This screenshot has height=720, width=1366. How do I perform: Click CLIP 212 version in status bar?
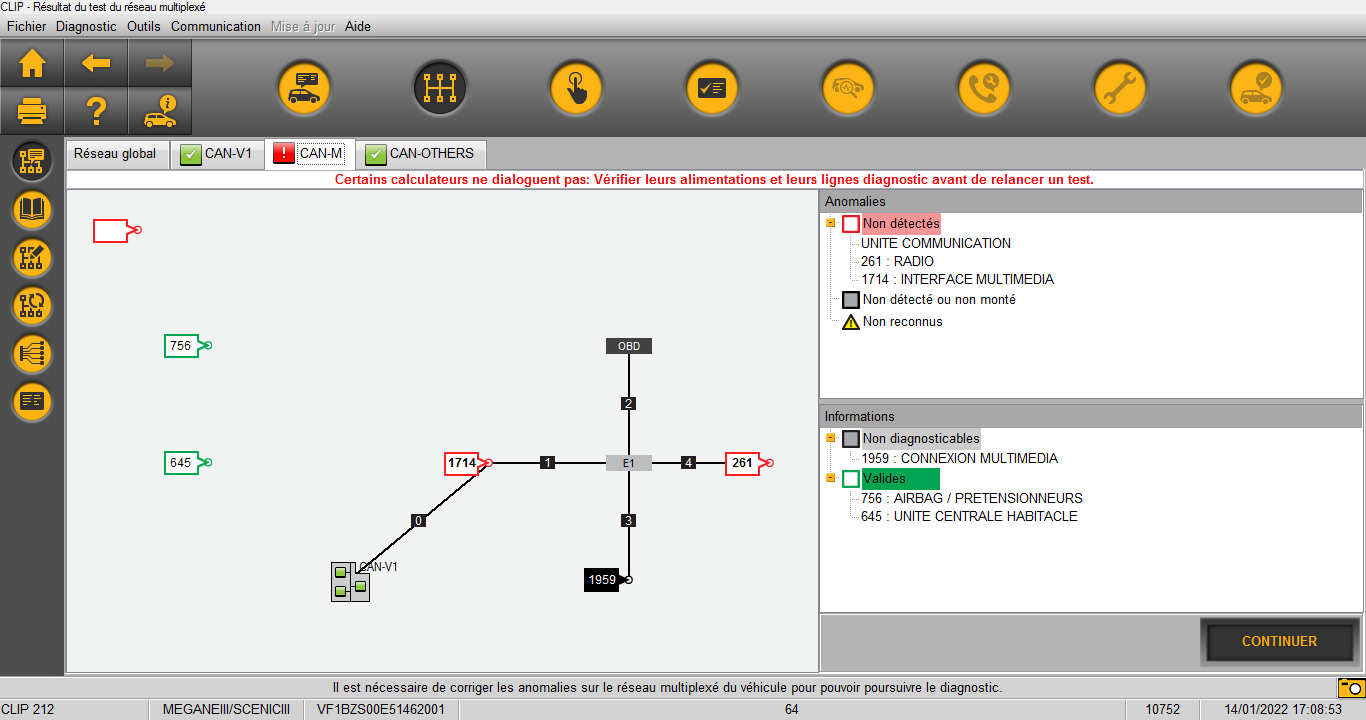tap(29, 710)
